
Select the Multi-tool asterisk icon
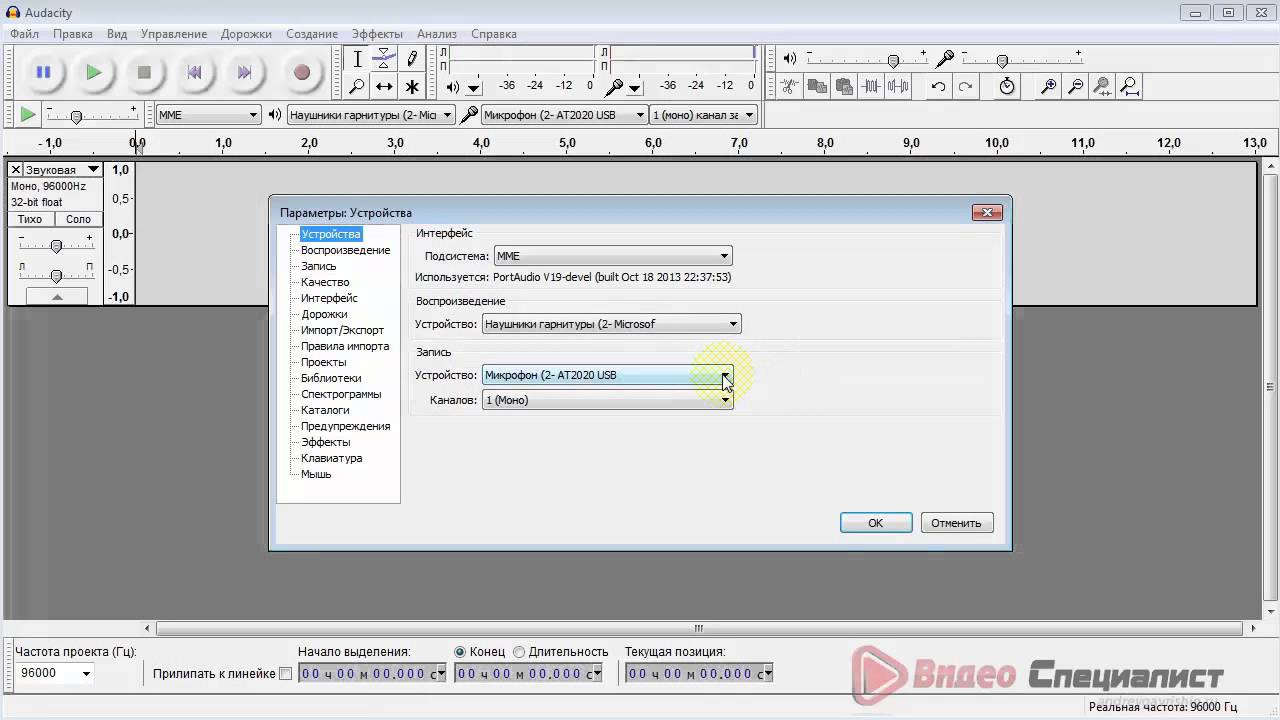click(411, 87)
